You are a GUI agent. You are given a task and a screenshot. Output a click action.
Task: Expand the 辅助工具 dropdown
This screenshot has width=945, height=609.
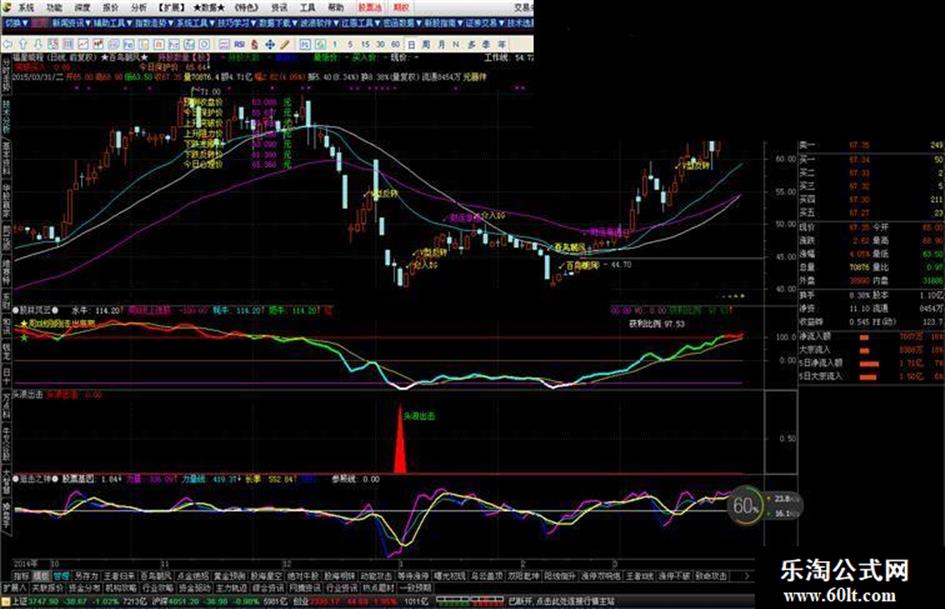point(113,23)
